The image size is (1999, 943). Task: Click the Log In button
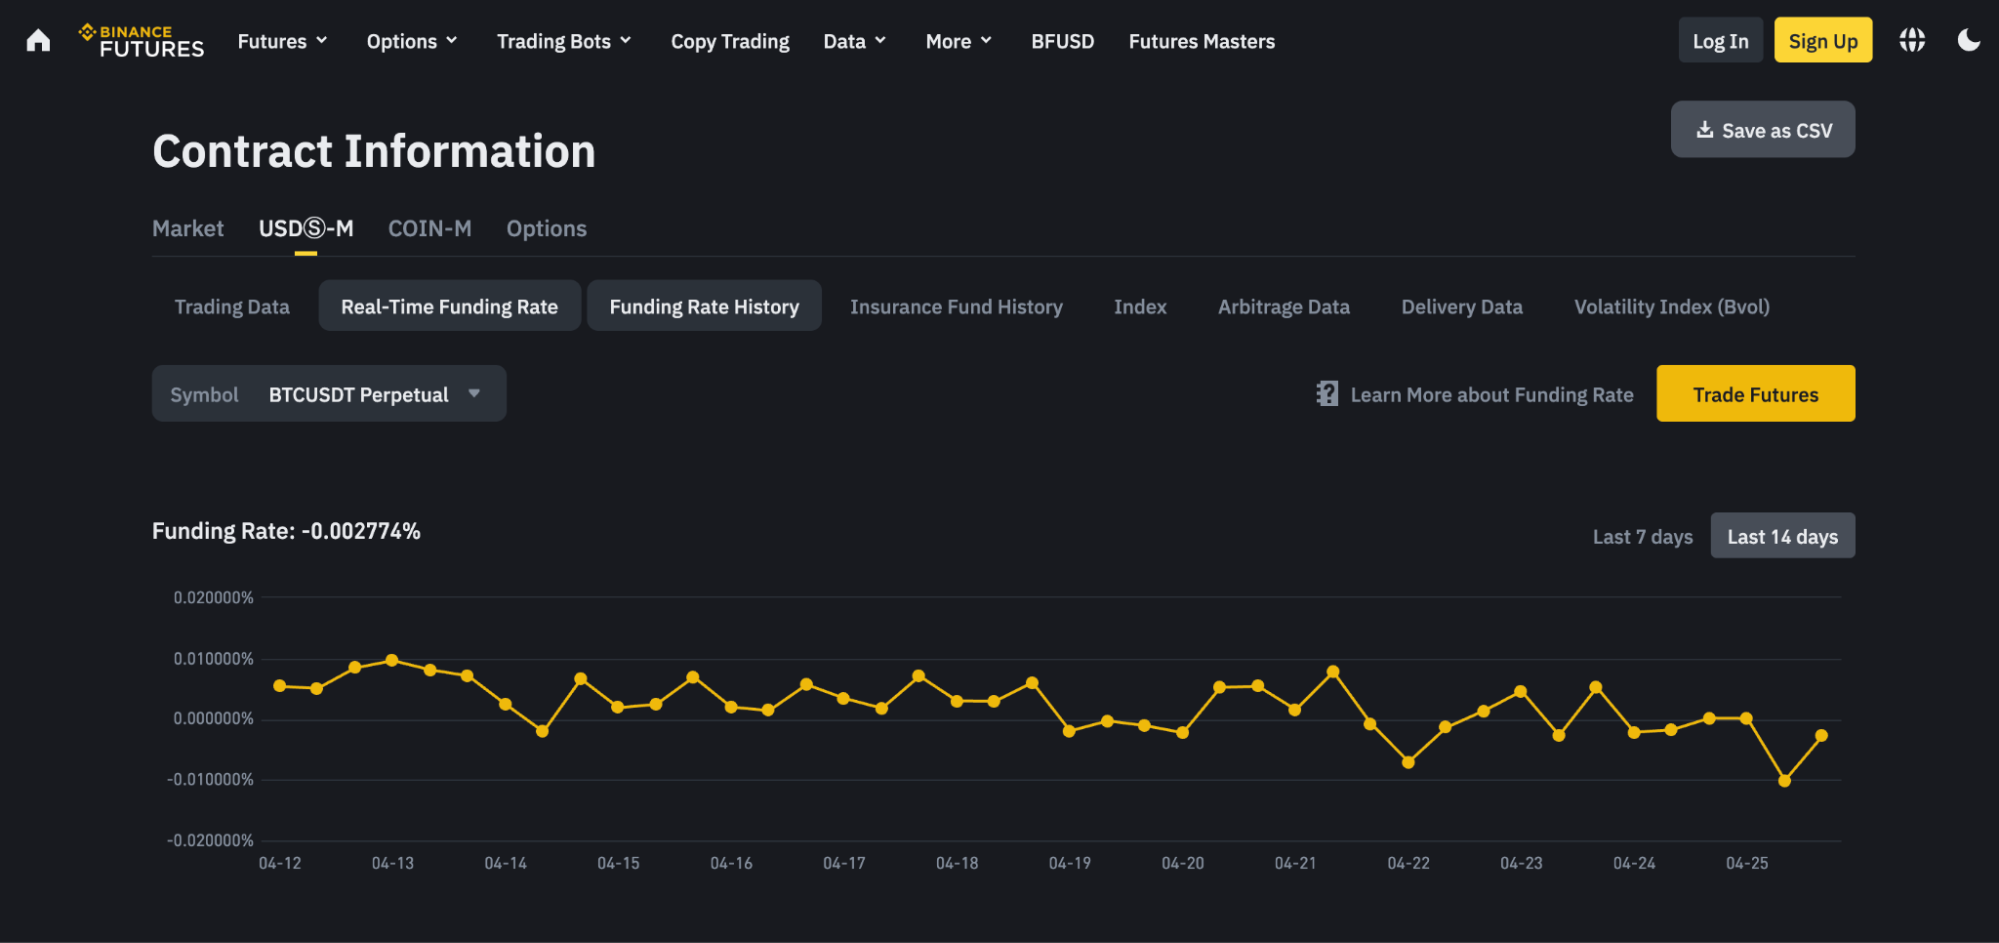pyautogui.click(x=1720, y=41)
